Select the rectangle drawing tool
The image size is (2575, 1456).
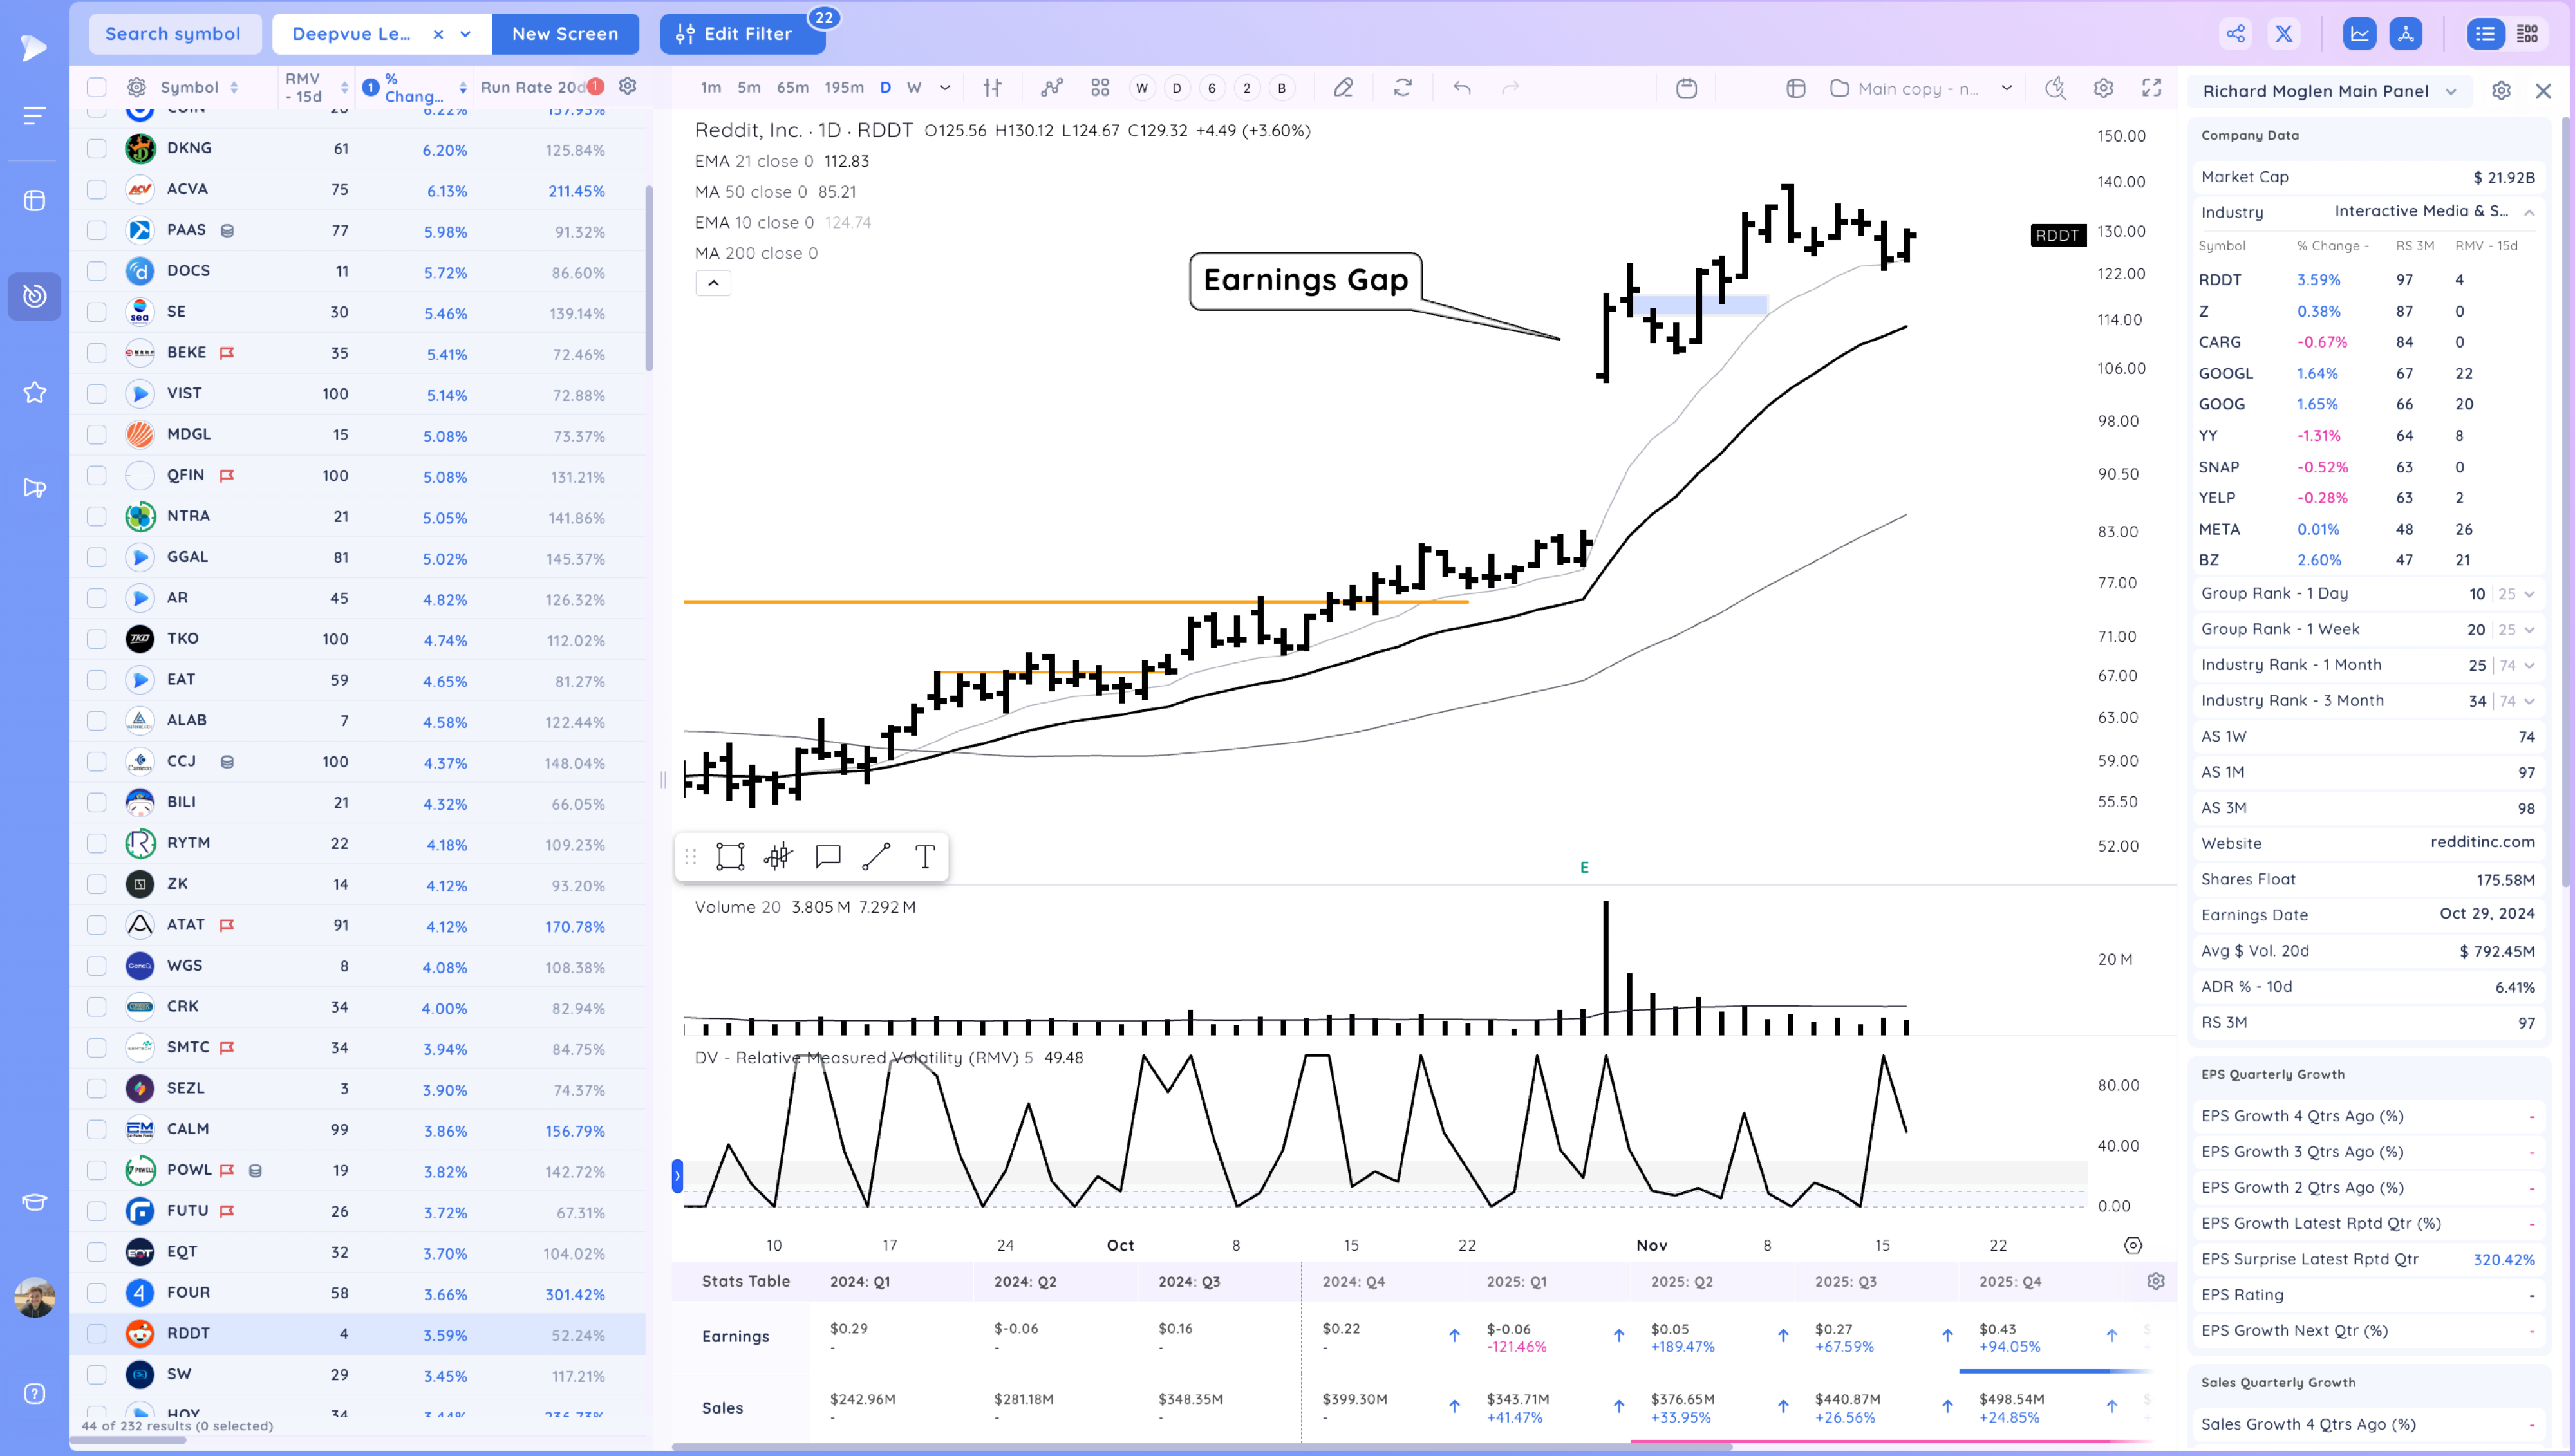pos(730,856)
